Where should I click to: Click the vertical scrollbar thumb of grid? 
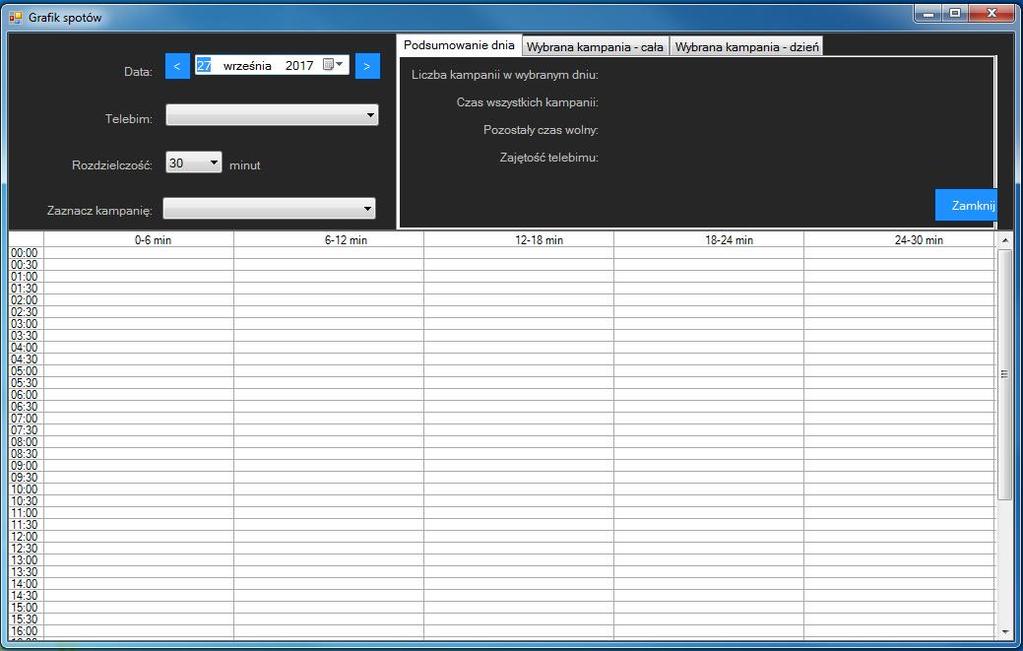coord(1005,374)
